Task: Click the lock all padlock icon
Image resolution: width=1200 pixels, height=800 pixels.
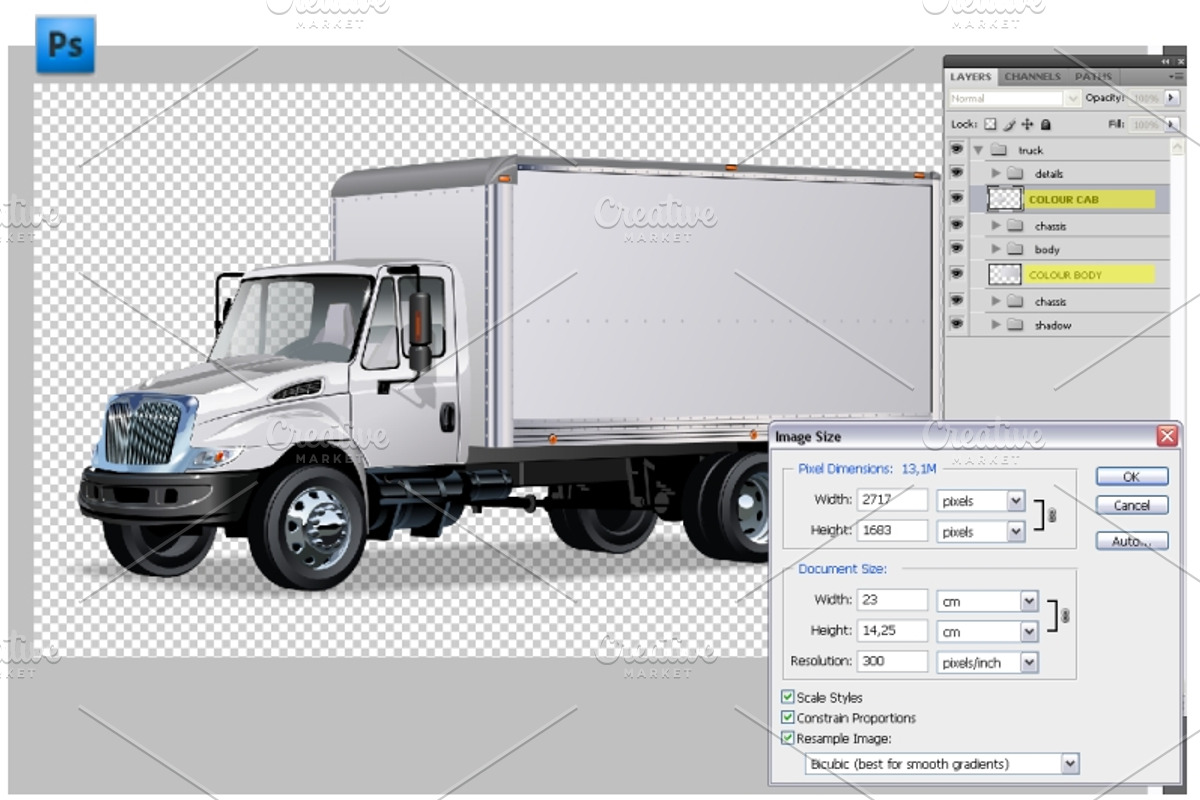Action: pyautogui.click(x=1045, y=125)
